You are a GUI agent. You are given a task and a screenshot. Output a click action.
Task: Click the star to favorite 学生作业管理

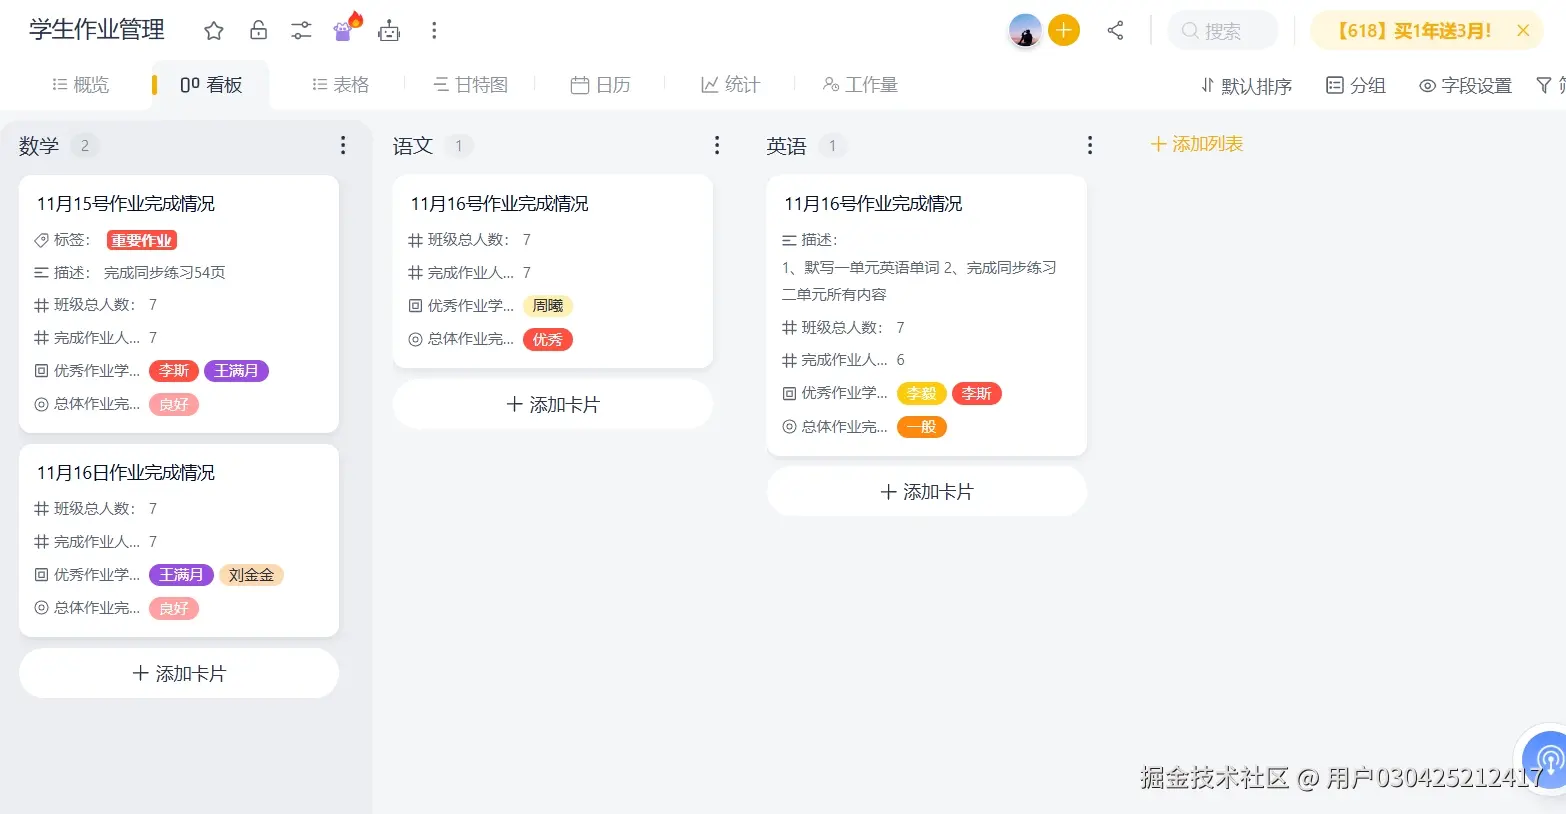pyautogui.click(x=213, y=30)
